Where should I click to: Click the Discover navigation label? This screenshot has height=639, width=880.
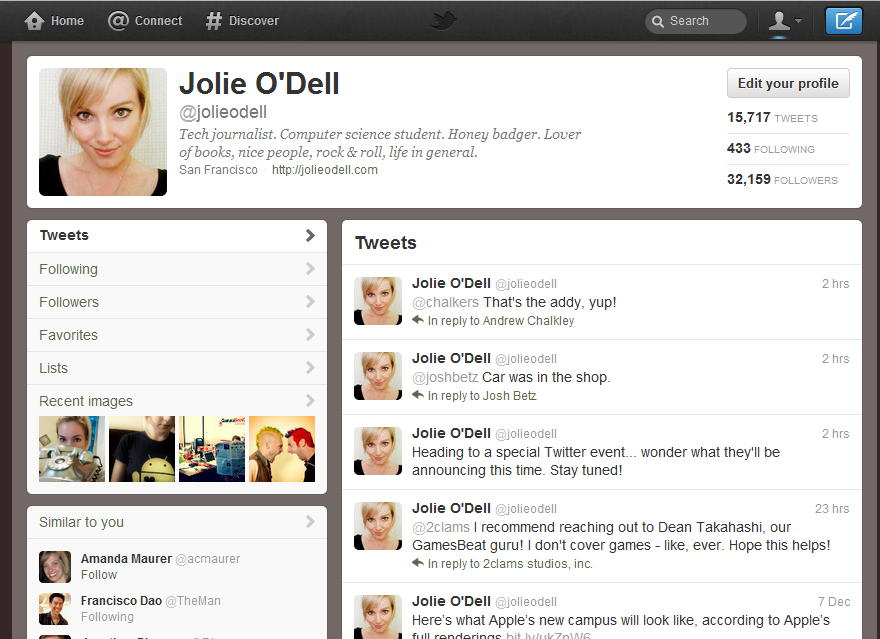254,21
